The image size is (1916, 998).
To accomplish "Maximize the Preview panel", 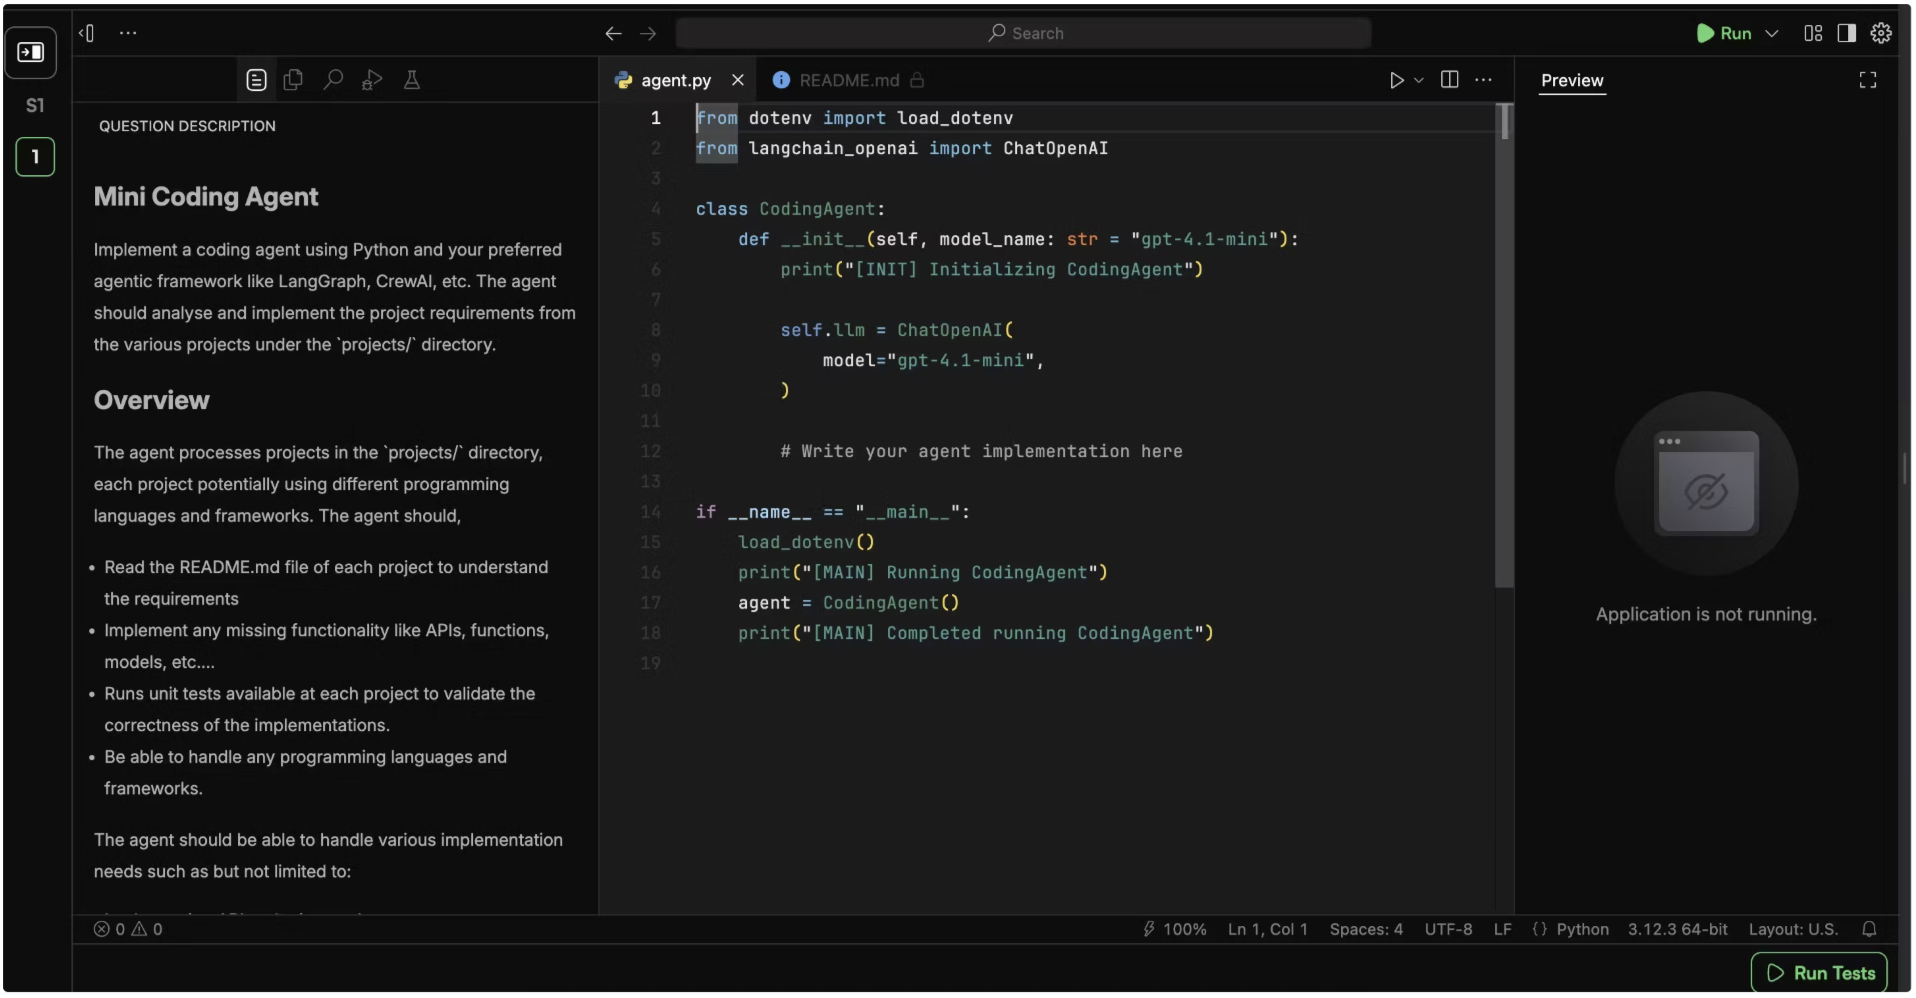I will tap(1867, 80).
